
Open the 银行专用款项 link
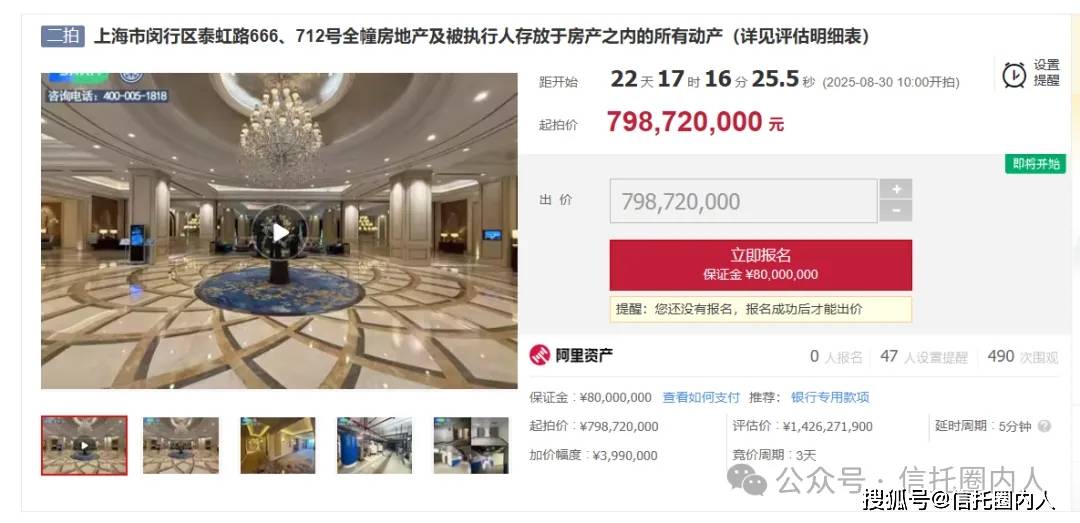(830, 398)
